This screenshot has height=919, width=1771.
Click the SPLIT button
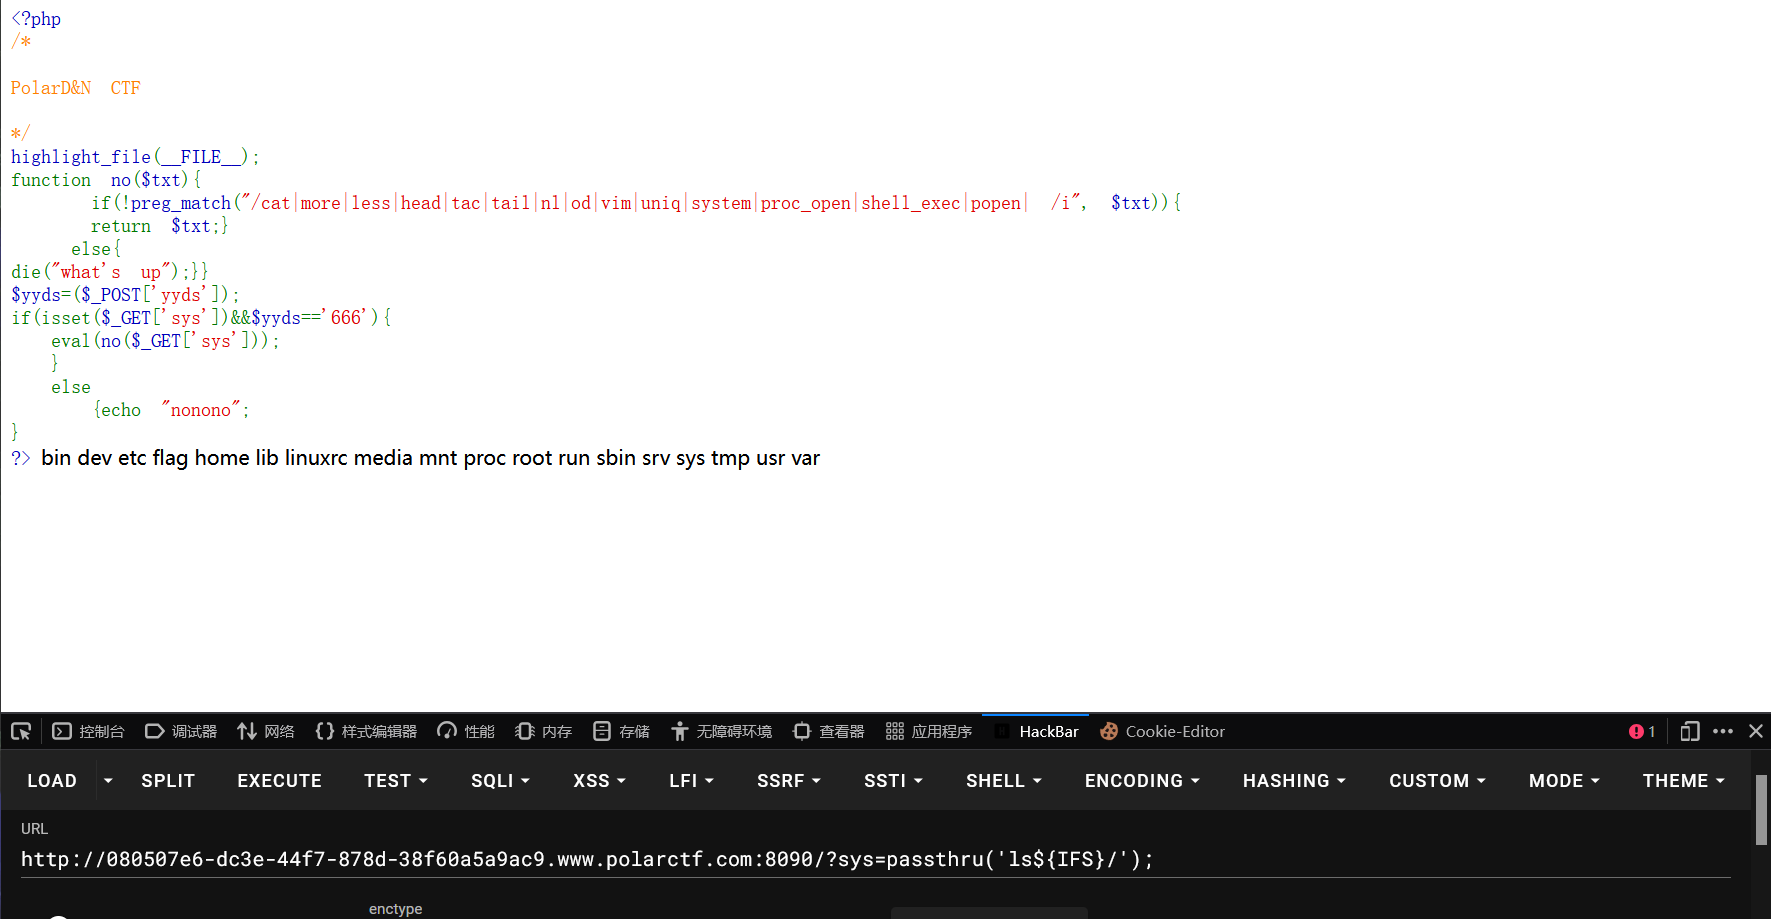168,781
